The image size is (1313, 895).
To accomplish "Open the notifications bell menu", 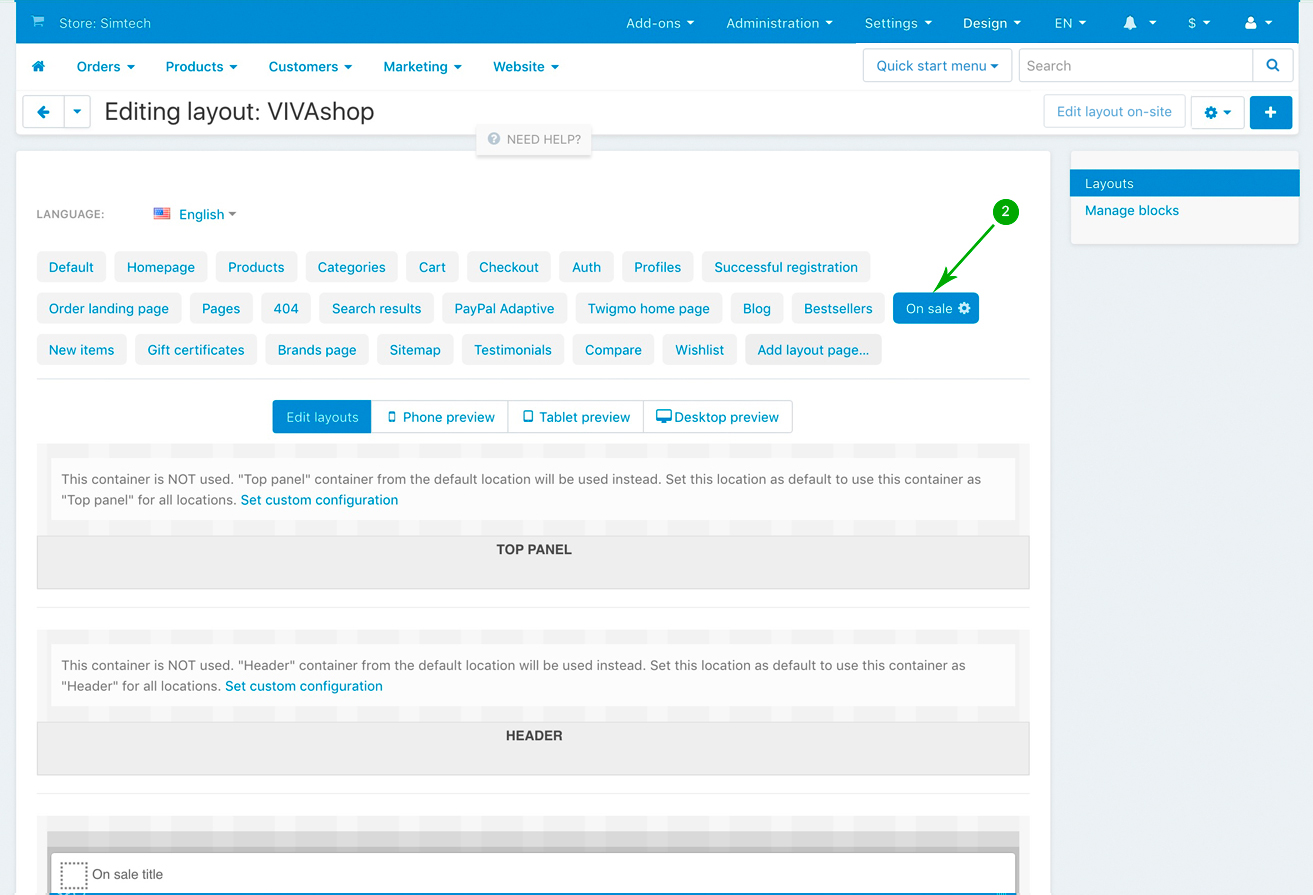I will pos(1139,23).
